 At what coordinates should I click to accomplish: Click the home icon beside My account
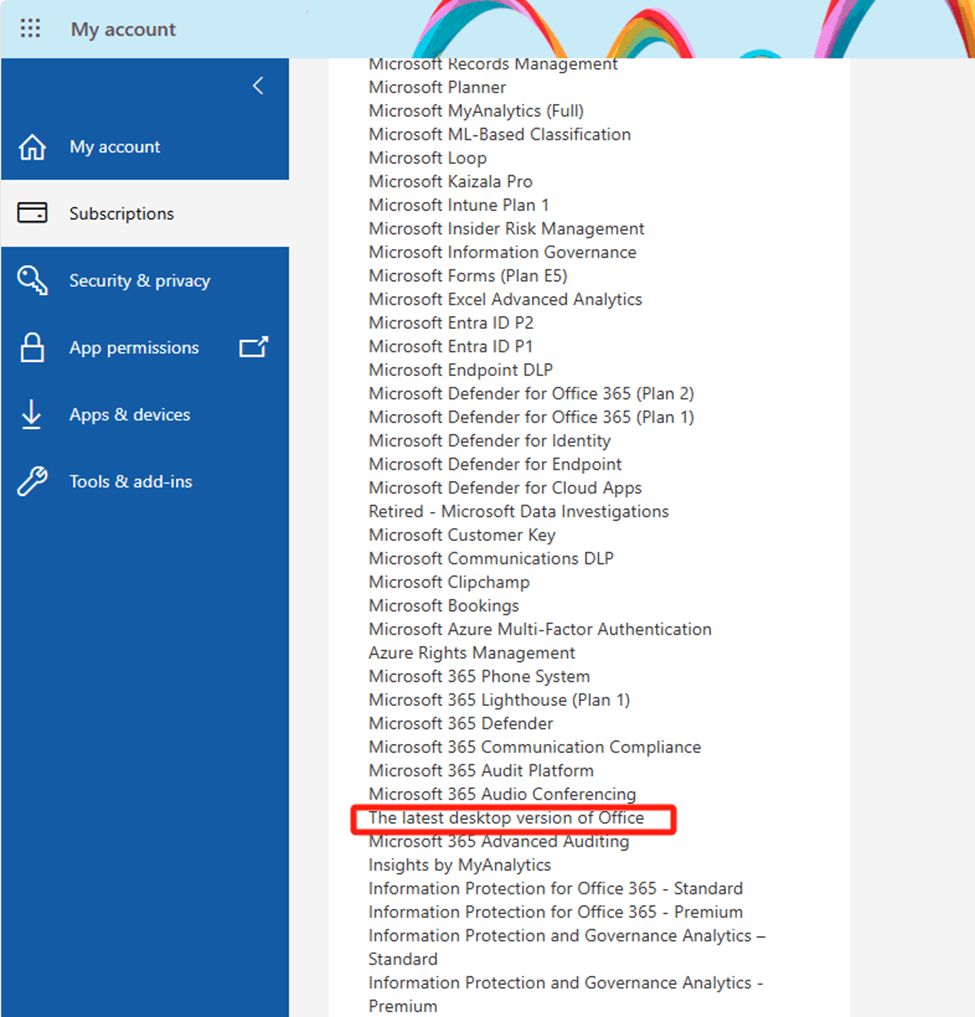tap(32, 147)
